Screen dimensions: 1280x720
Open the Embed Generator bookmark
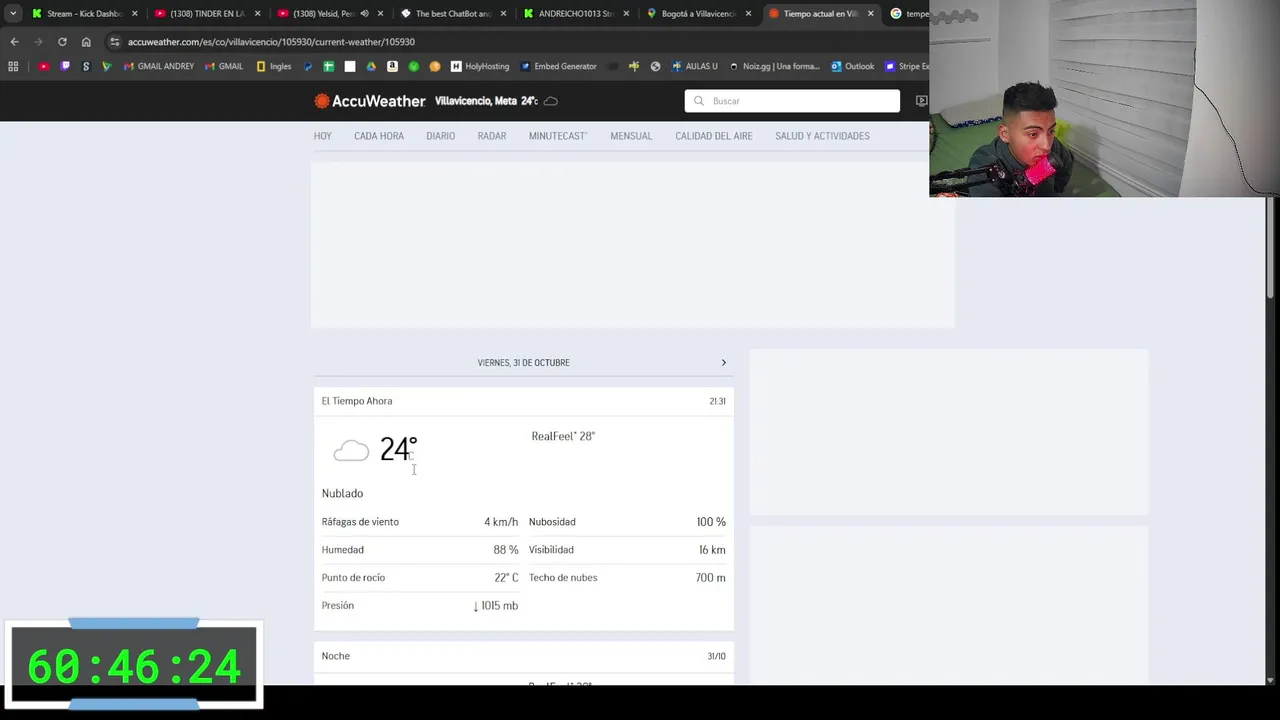tap(558, 66)
